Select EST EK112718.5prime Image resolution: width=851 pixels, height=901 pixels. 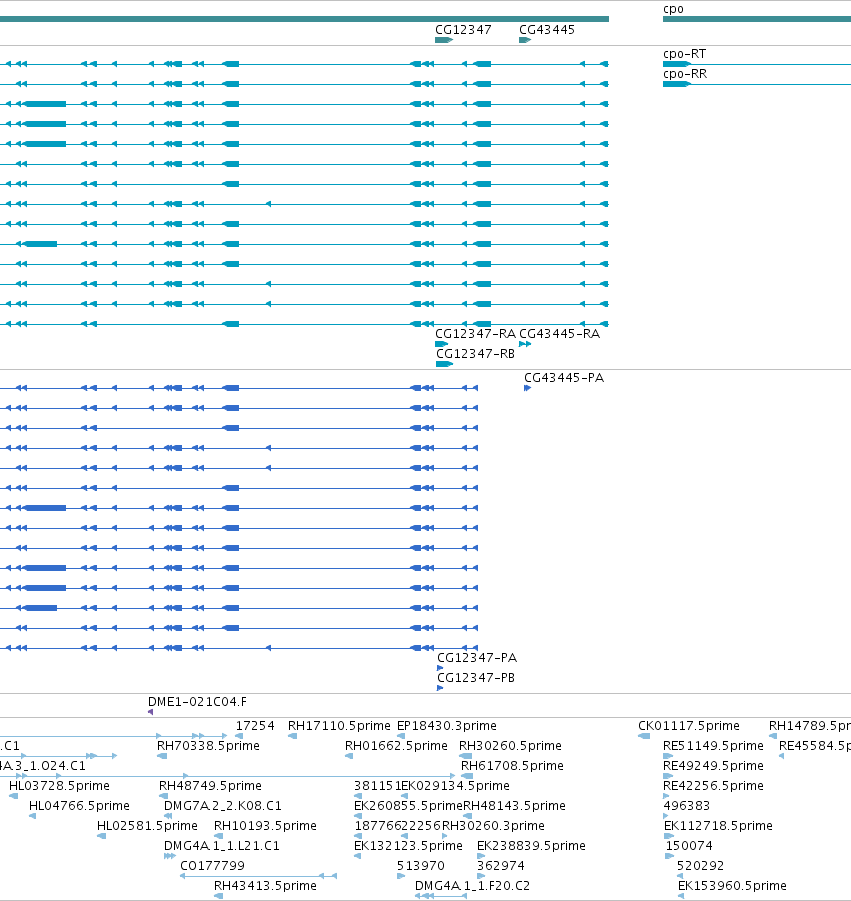718,826
